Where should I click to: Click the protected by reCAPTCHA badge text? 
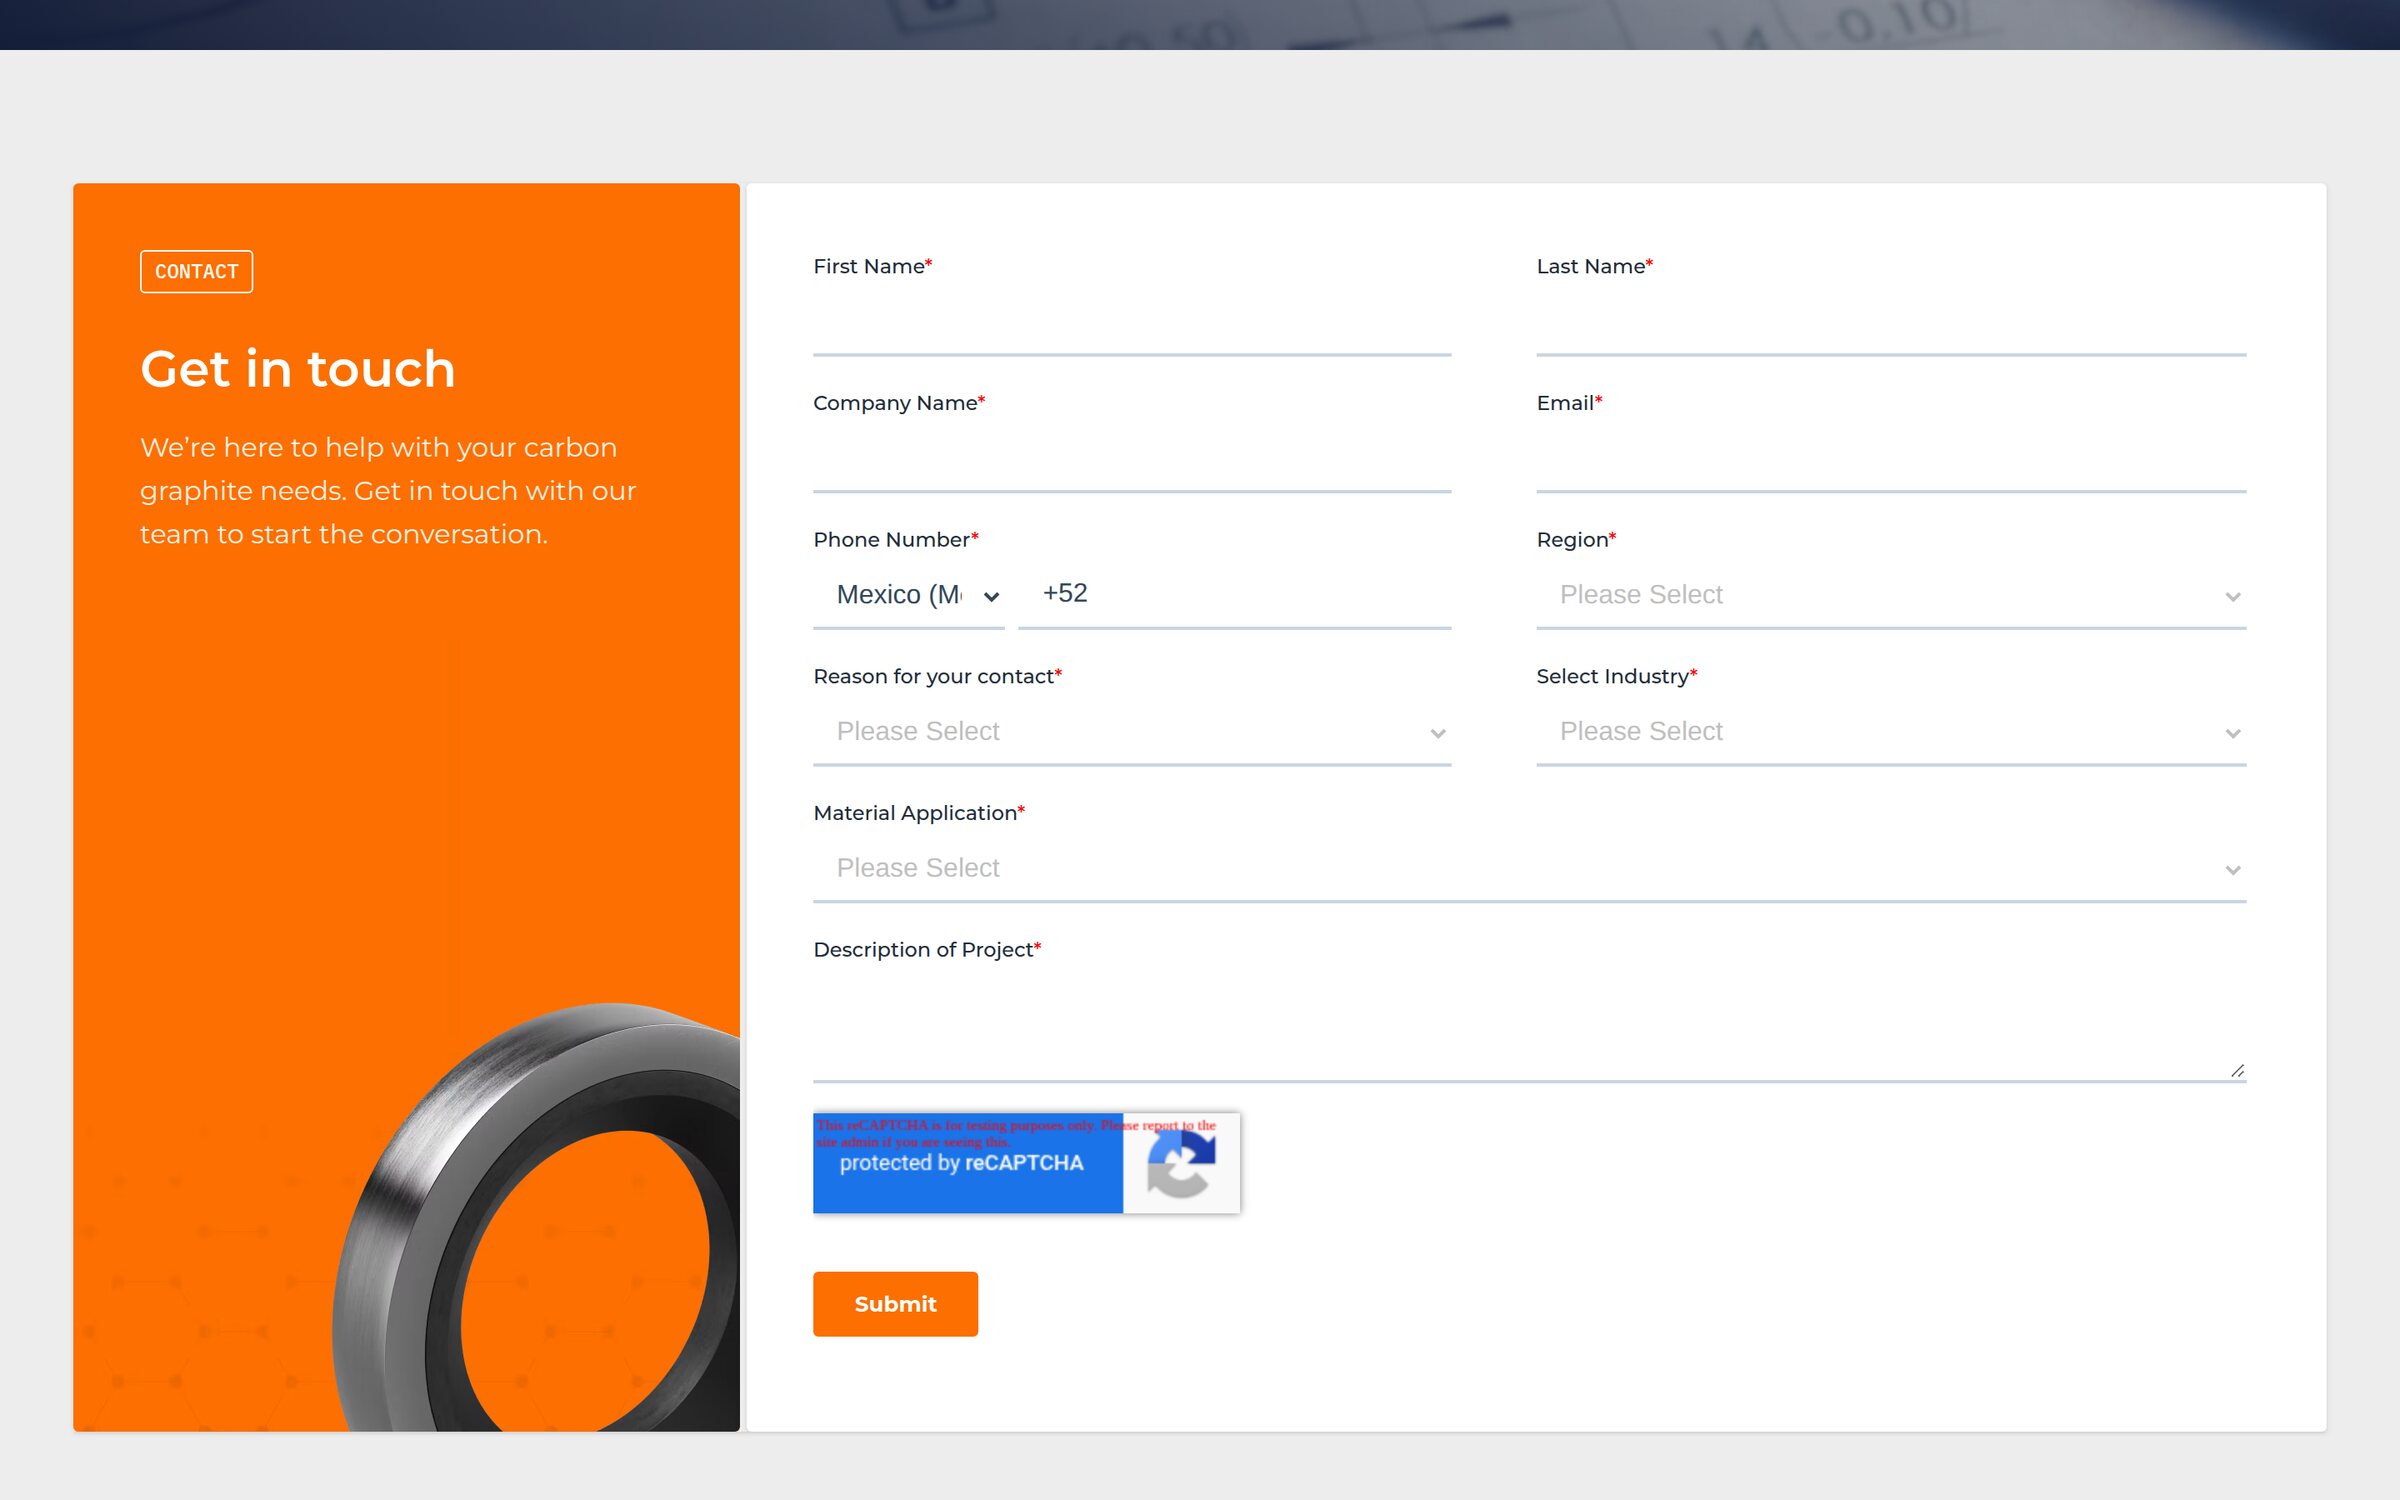(961, 1163)
